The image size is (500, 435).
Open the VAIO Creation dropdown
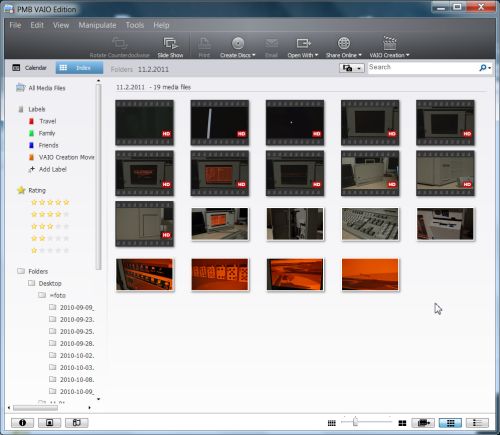pyautogui.click(x=389, y=47)
